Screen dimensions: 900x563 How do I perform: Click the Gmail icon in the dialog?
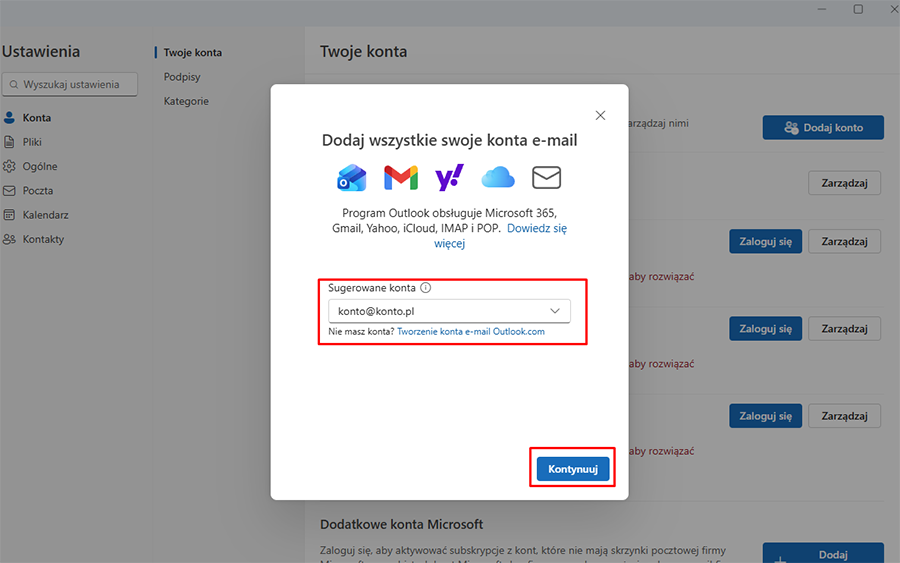[x=401, y=177]
